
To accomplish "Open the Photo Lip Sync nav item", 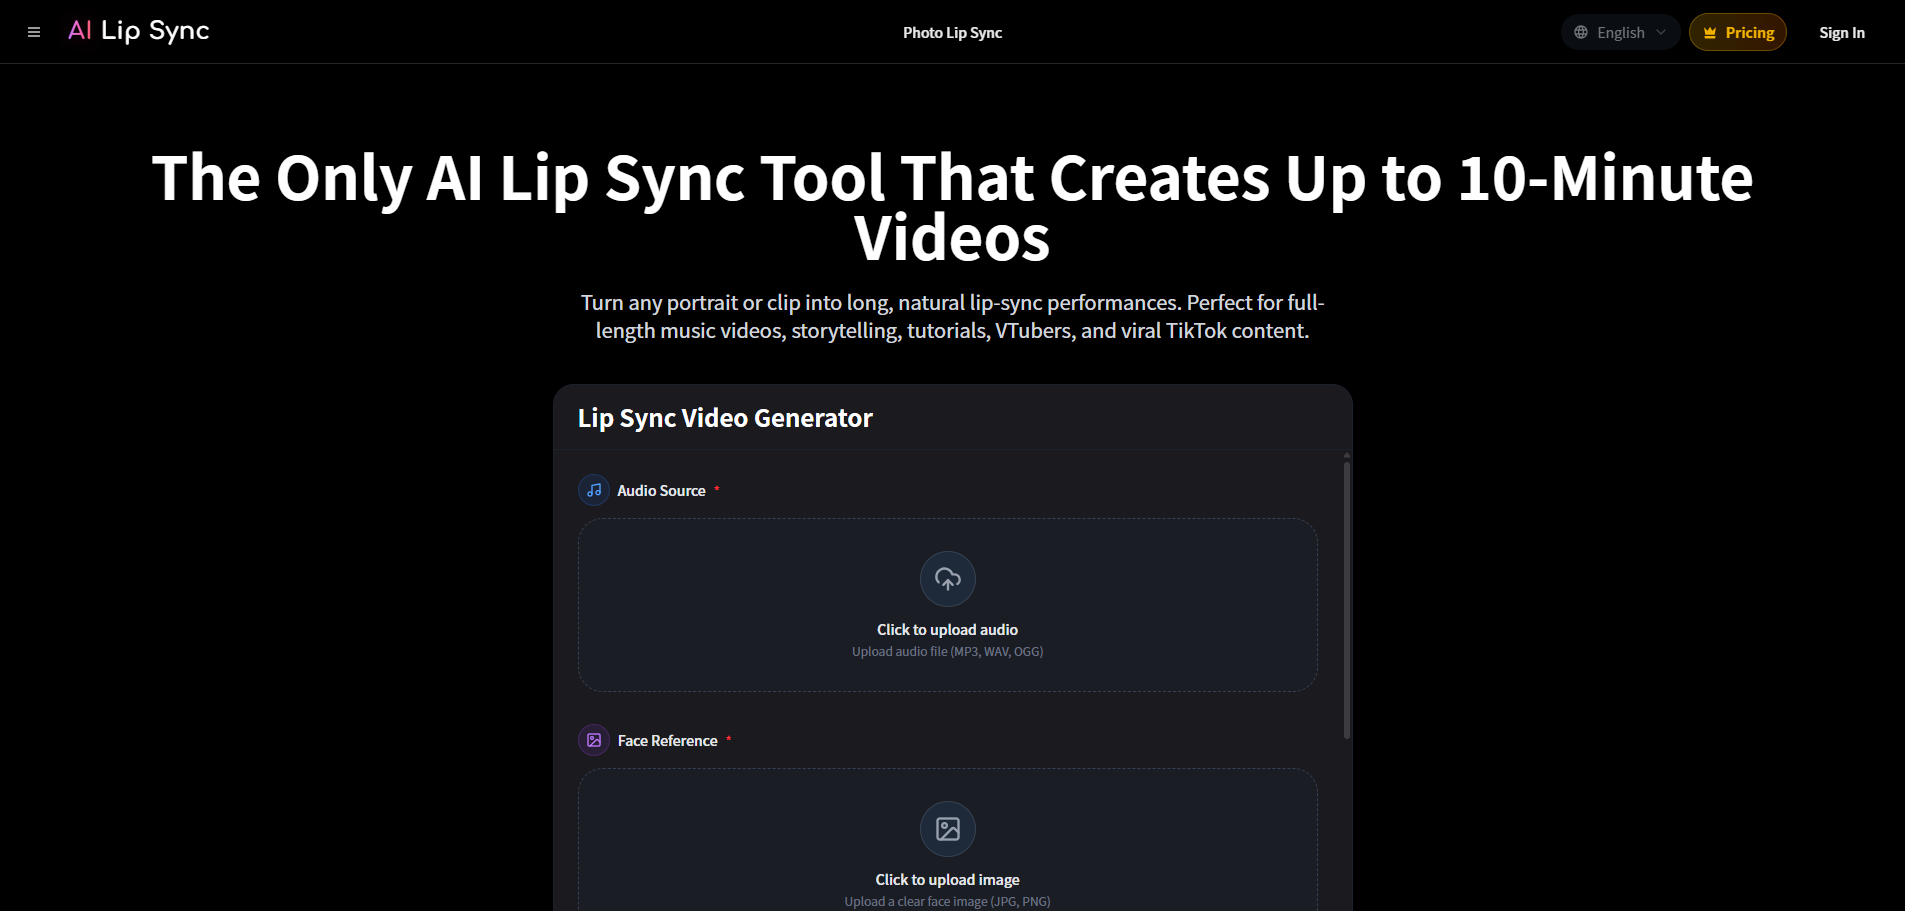I will pyautogui.click(x=952, y=33).
